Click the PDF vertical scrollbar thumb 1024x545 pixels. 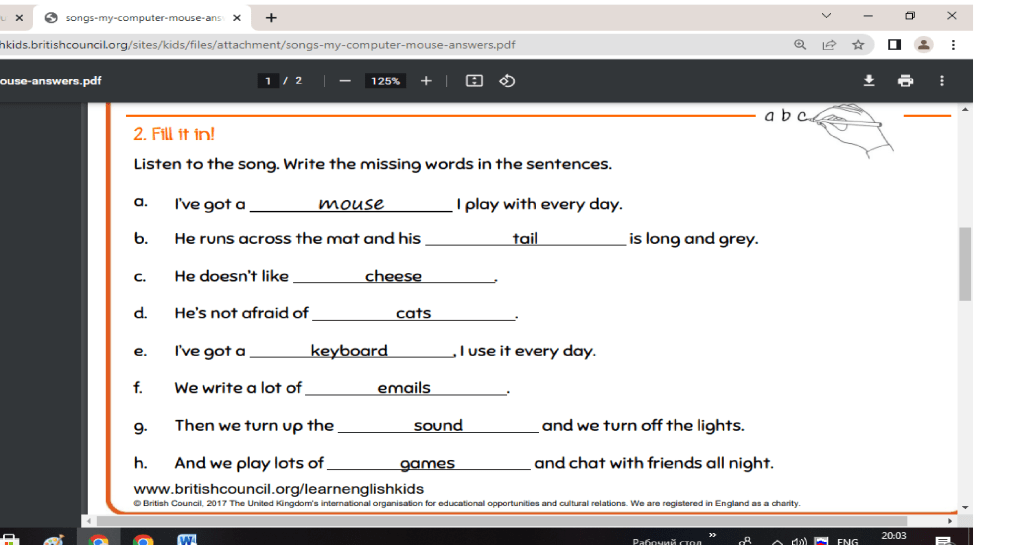coord(965,263)
